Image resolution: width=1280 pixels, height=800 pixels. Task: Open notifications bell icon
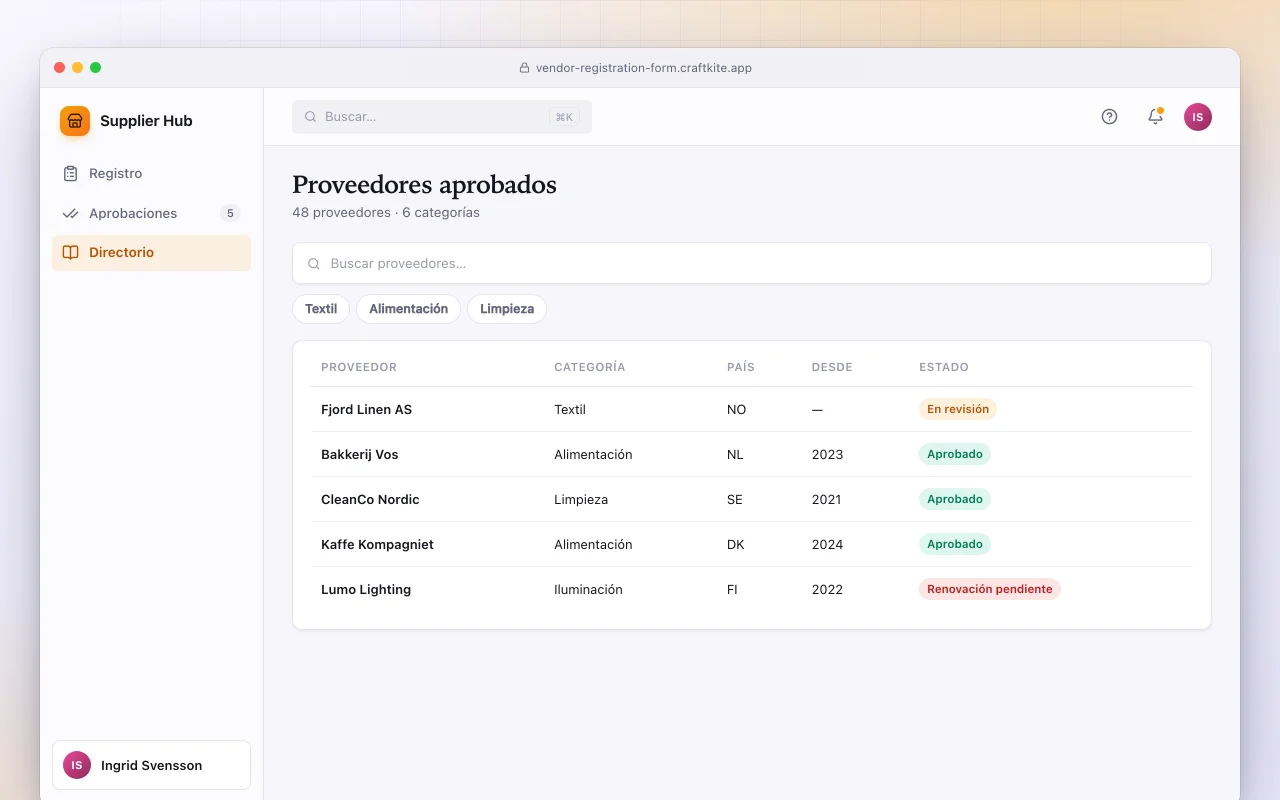(x=1155, y=117)
